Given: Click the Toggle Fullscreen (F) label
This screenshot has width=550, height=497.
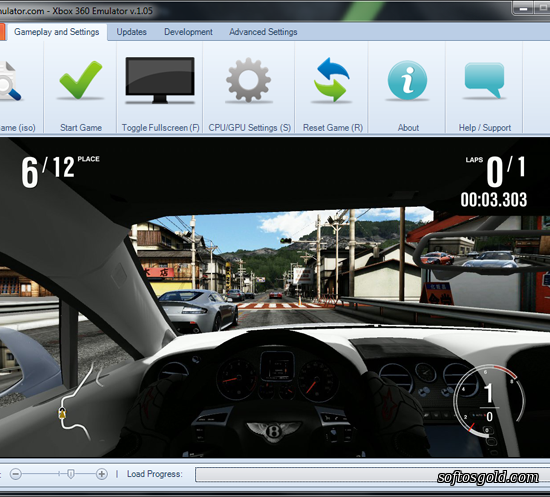Looking at the screenshot, I should click(161, 128).
